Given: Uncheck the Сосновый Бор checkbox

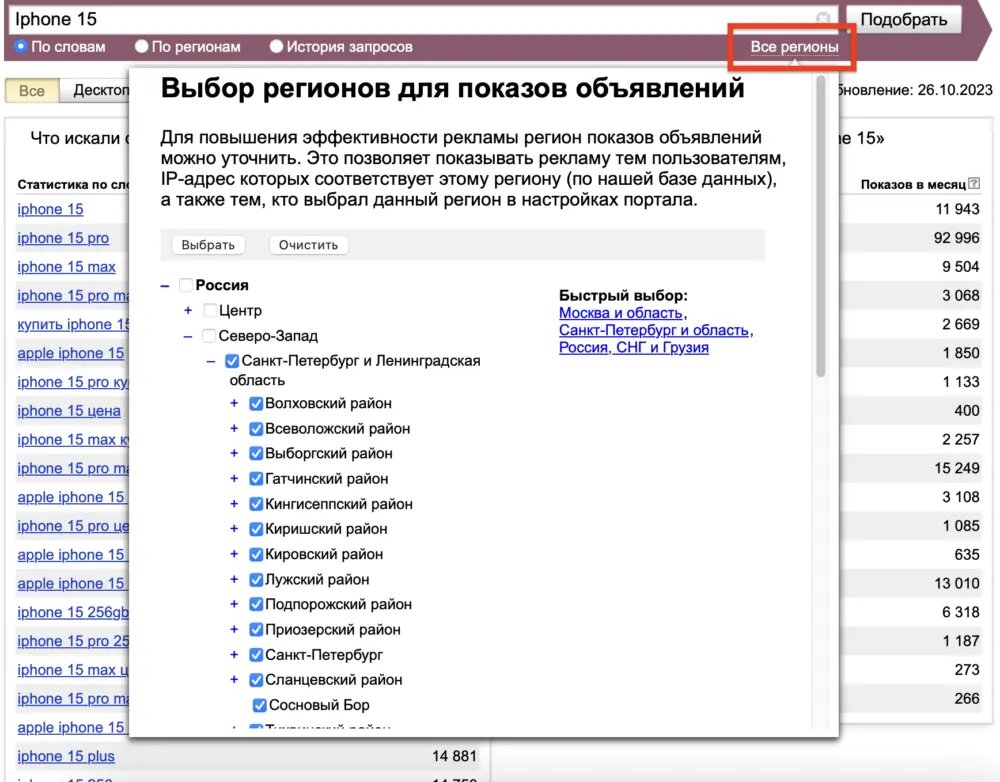Looking at the screenshot, I should click(260, 705).
